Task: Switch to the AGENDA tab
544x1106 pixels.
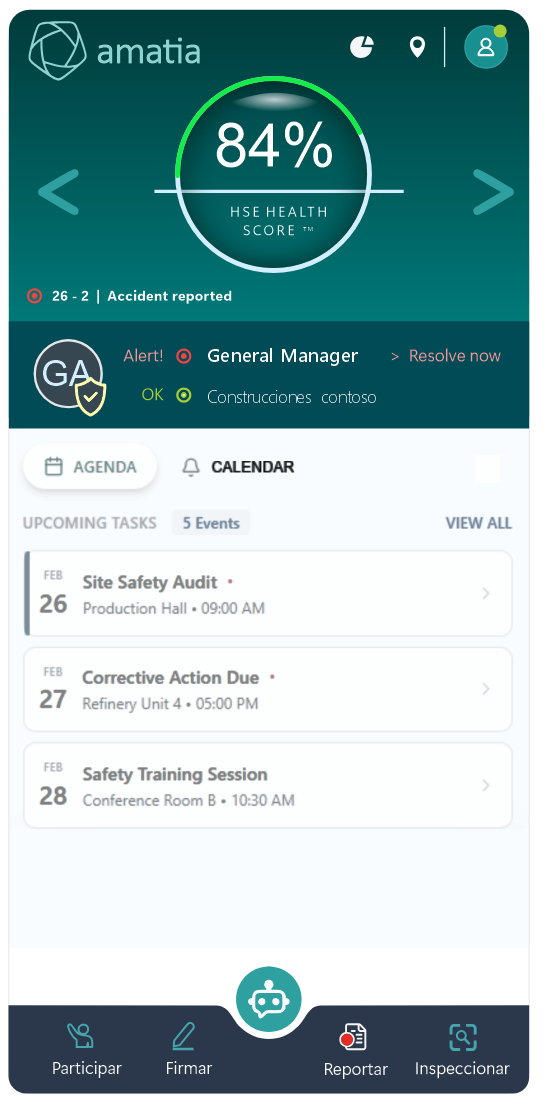Action: pos(90,467)
